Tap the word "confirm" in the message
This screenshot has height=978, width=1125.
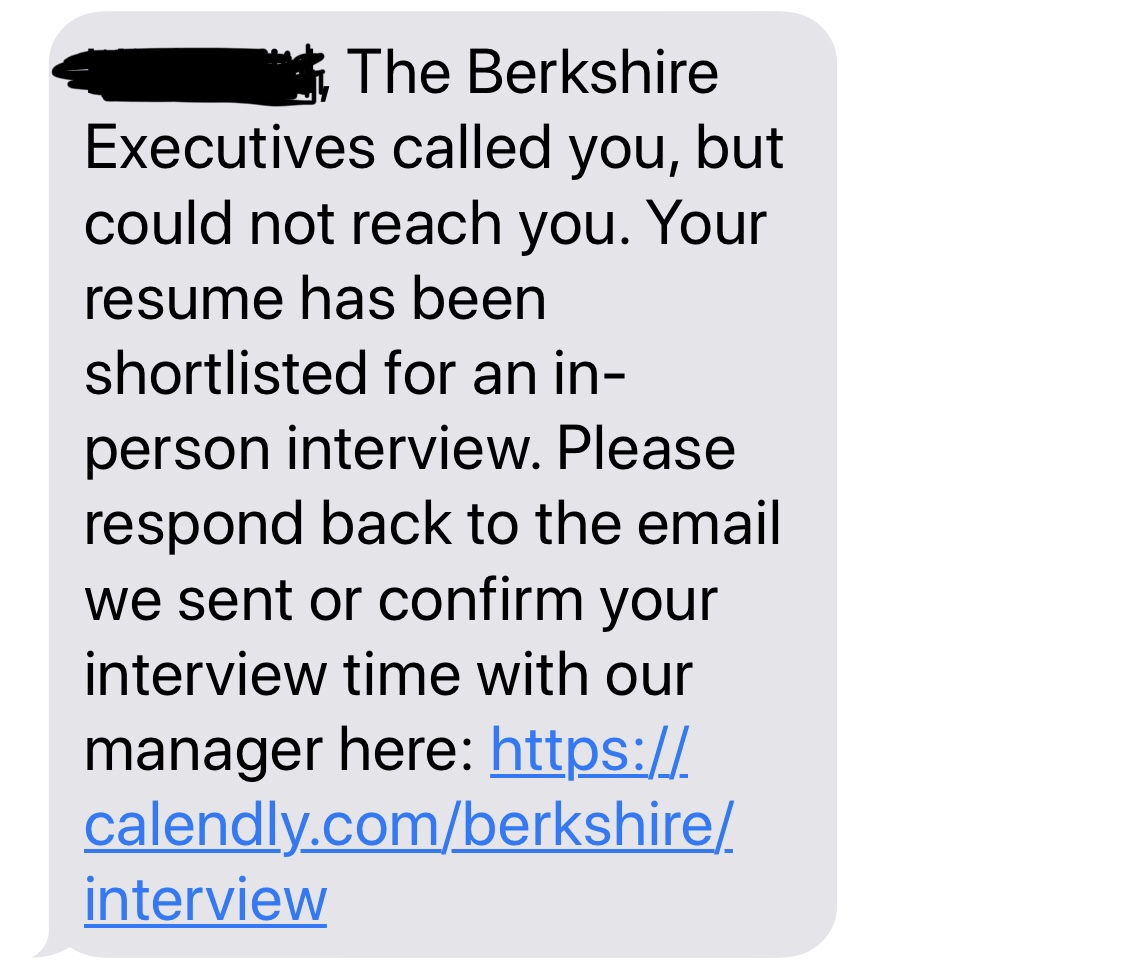click(480, 599)
